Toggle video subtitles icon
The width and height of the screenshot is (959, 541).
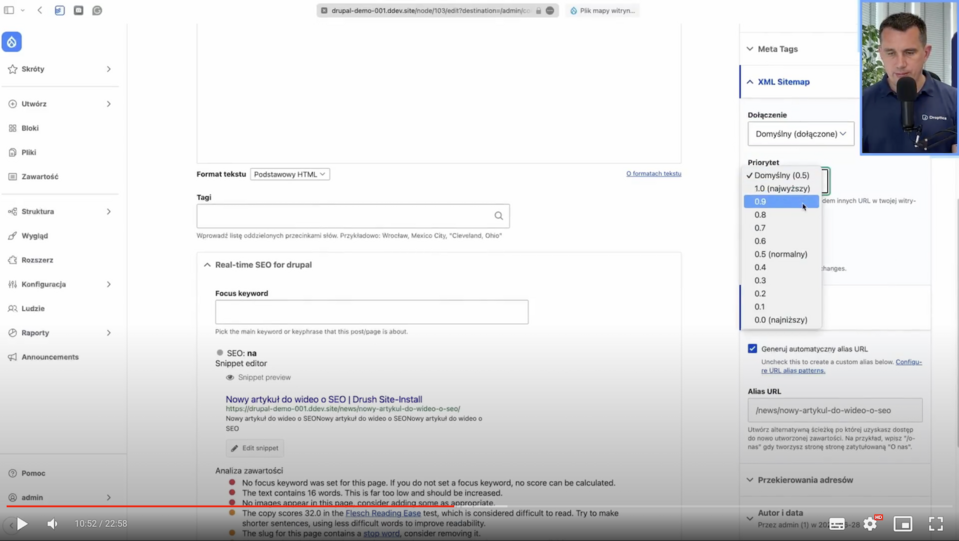coord(837,524)
